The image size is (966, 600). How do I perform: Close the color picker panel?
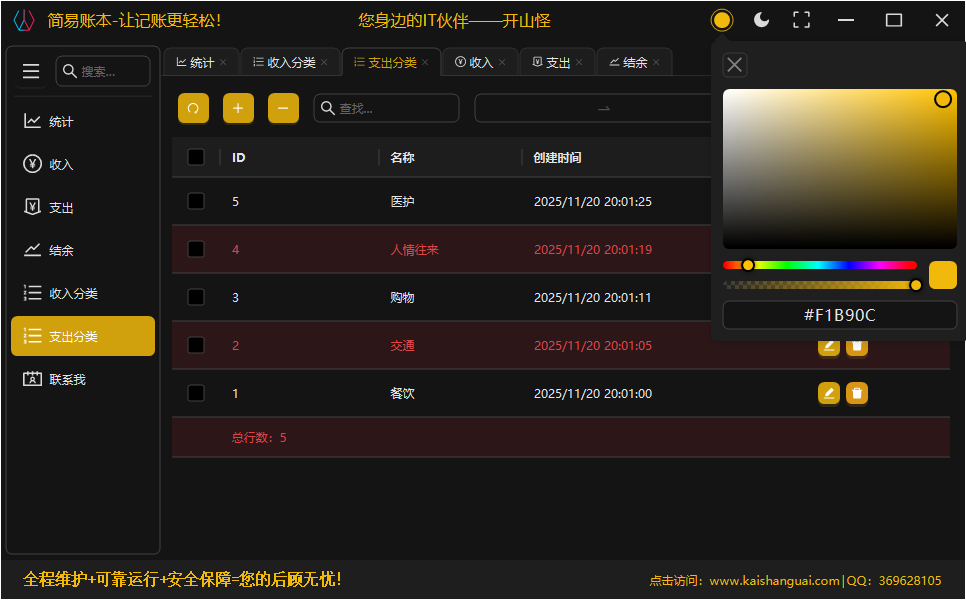coord(734,65)
